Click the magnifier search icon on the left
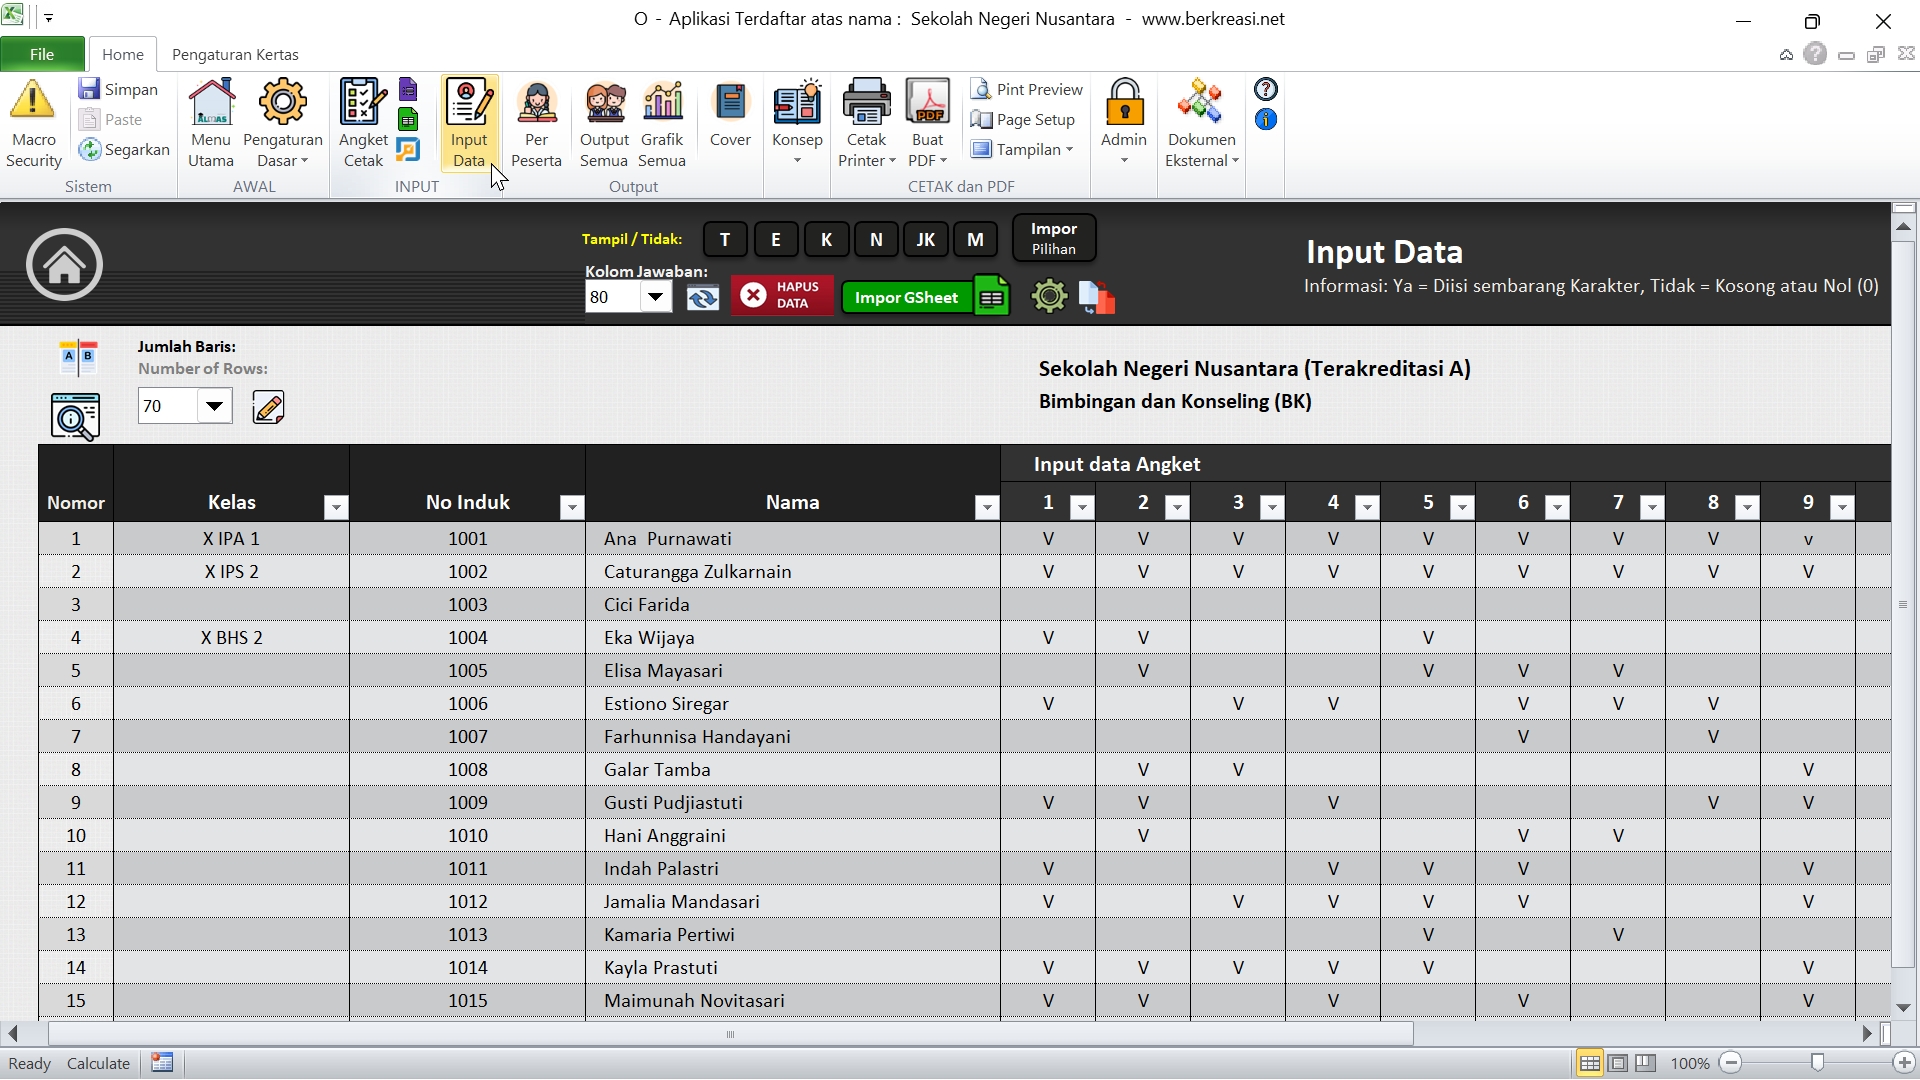 pos(75,416)
